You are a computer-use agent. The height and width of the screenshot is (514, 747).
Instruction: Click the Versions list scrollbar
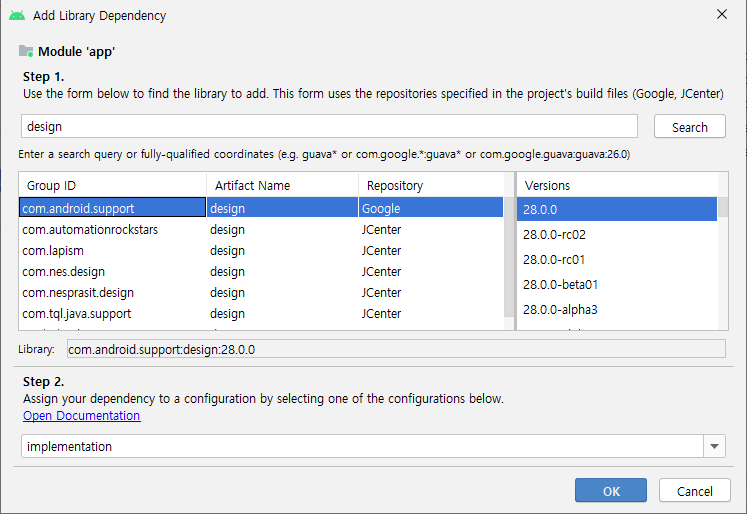tap(723, 207)
